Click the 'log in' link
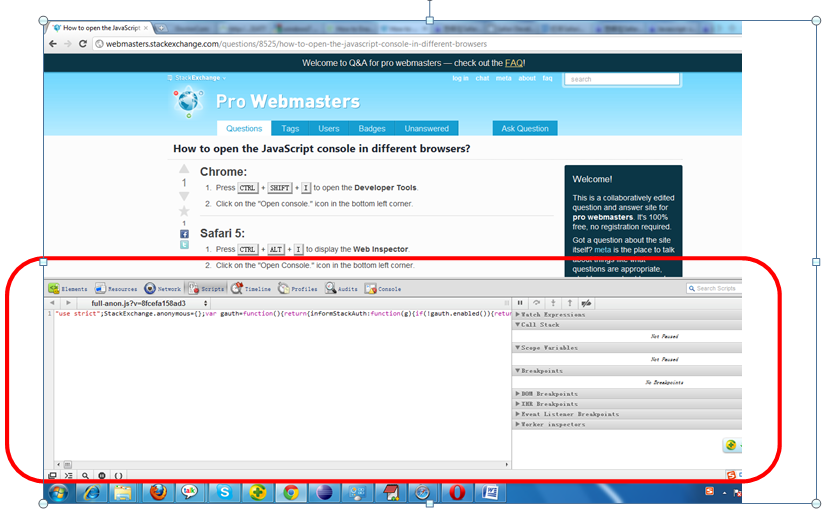Viewport: 840px width, 524px height. point(460,78)
